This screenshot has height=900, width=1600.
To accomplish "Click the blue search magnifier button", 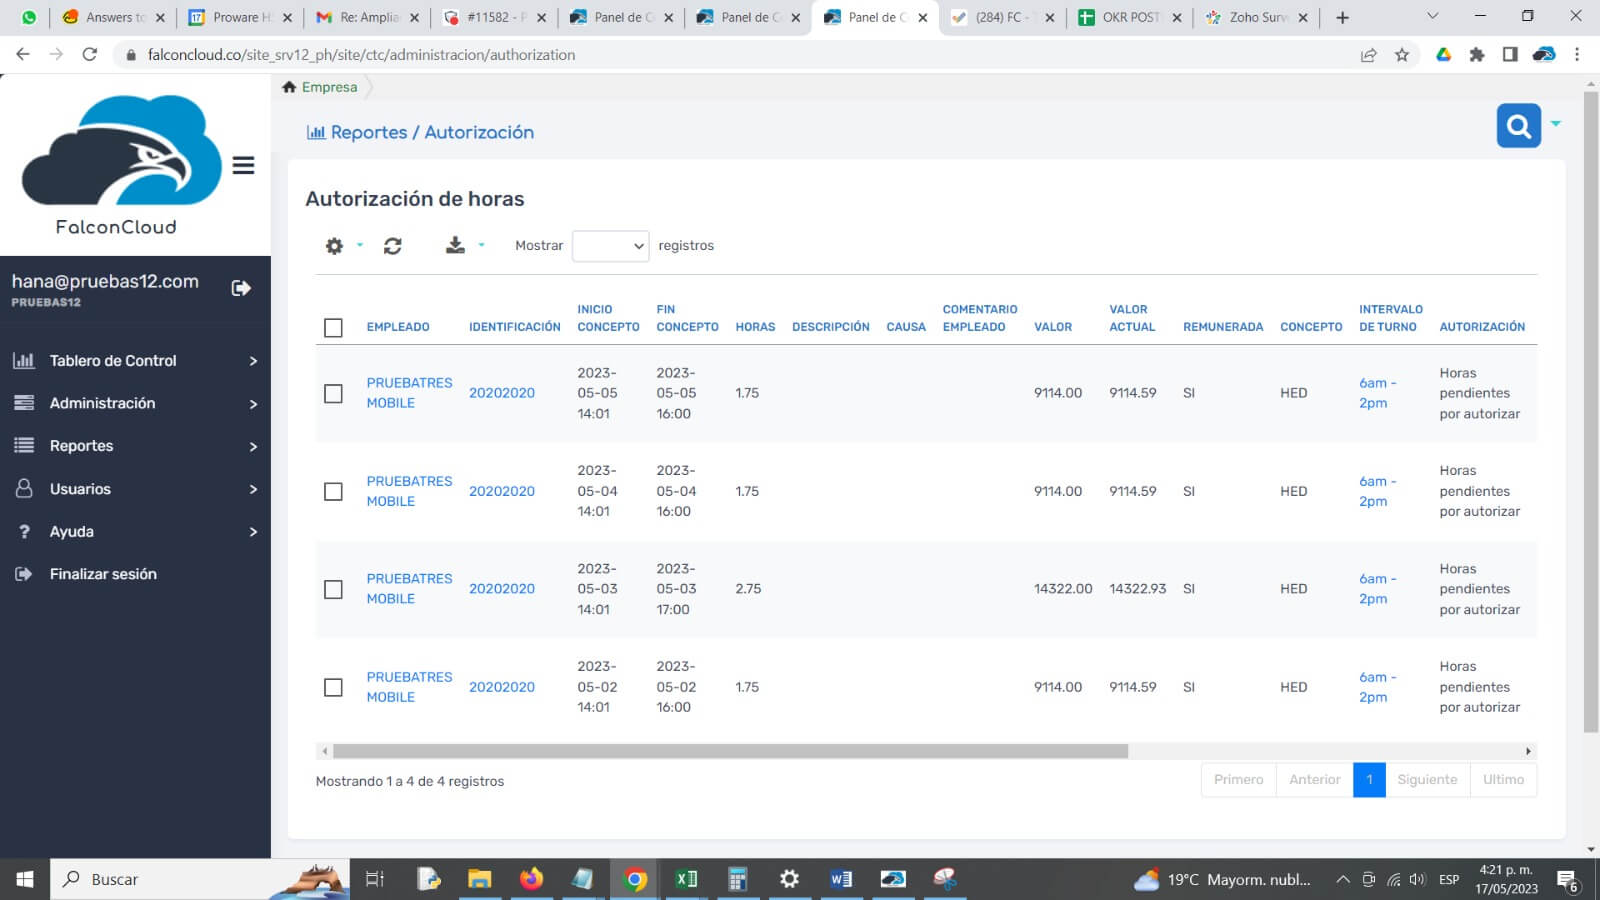I will pos(1518,126).
